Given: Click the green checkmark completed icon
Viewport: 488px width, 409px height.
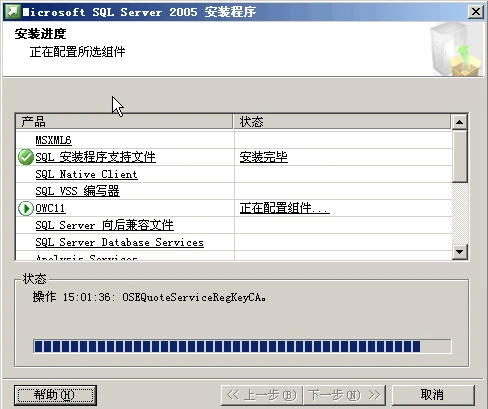Looking at the screenshot, I should (26, 157).
